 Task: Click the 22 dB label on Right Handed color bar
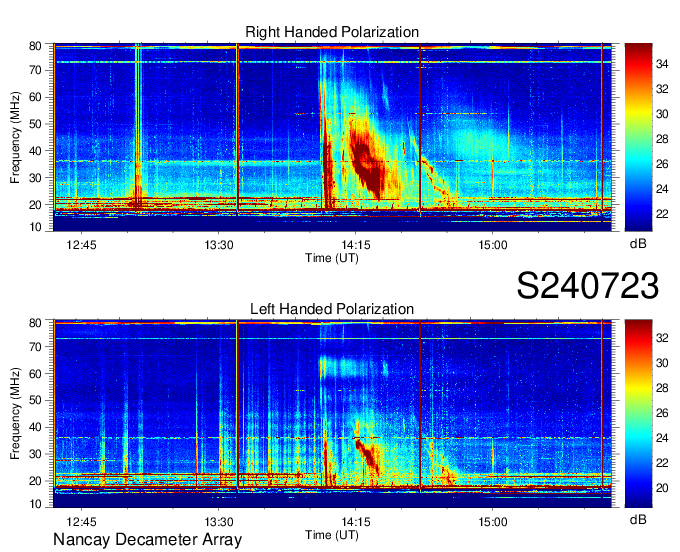(x=662, y=214)
